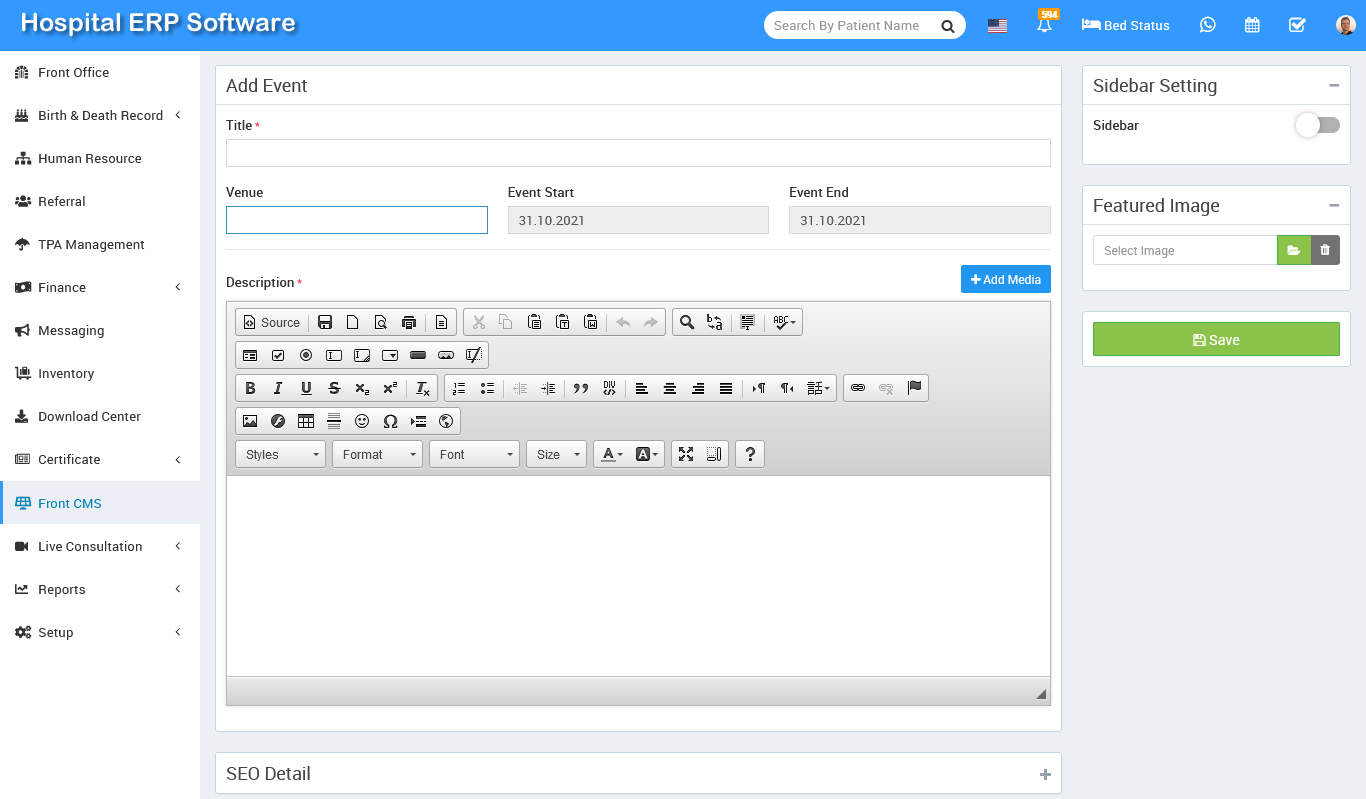Click the notification bell icon
This screenshot has width=1366, height=799.
pos(1045,26)
